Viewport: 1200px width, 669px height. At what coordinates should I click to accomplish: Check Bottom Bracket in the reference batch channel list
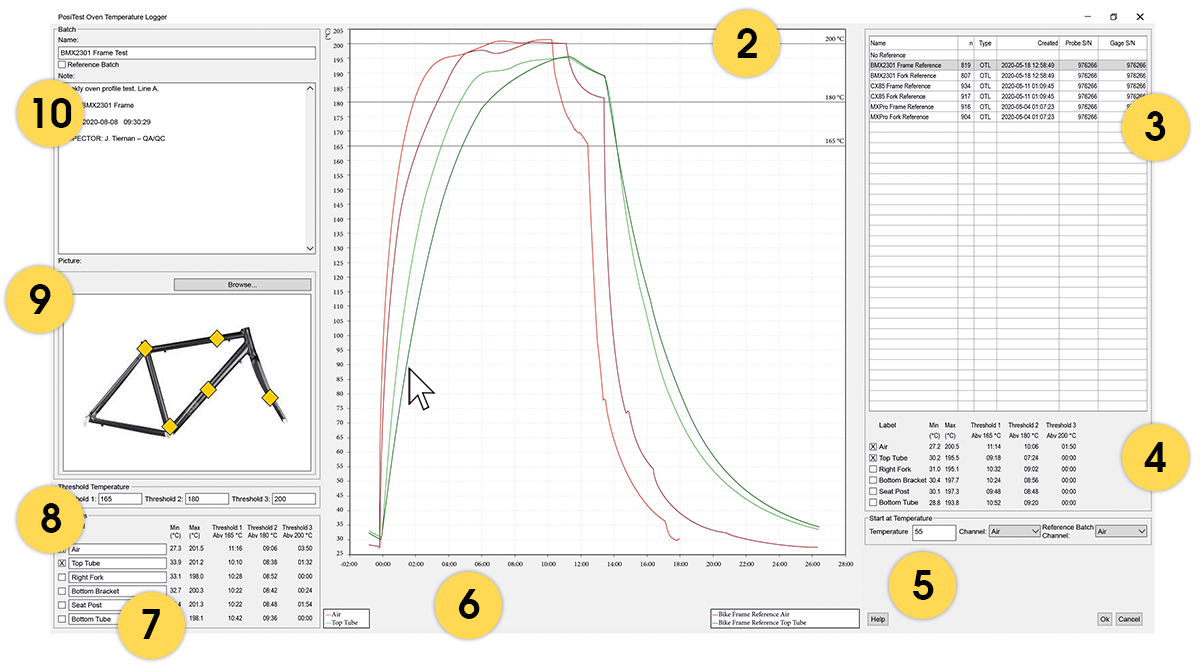click(873, 480)
